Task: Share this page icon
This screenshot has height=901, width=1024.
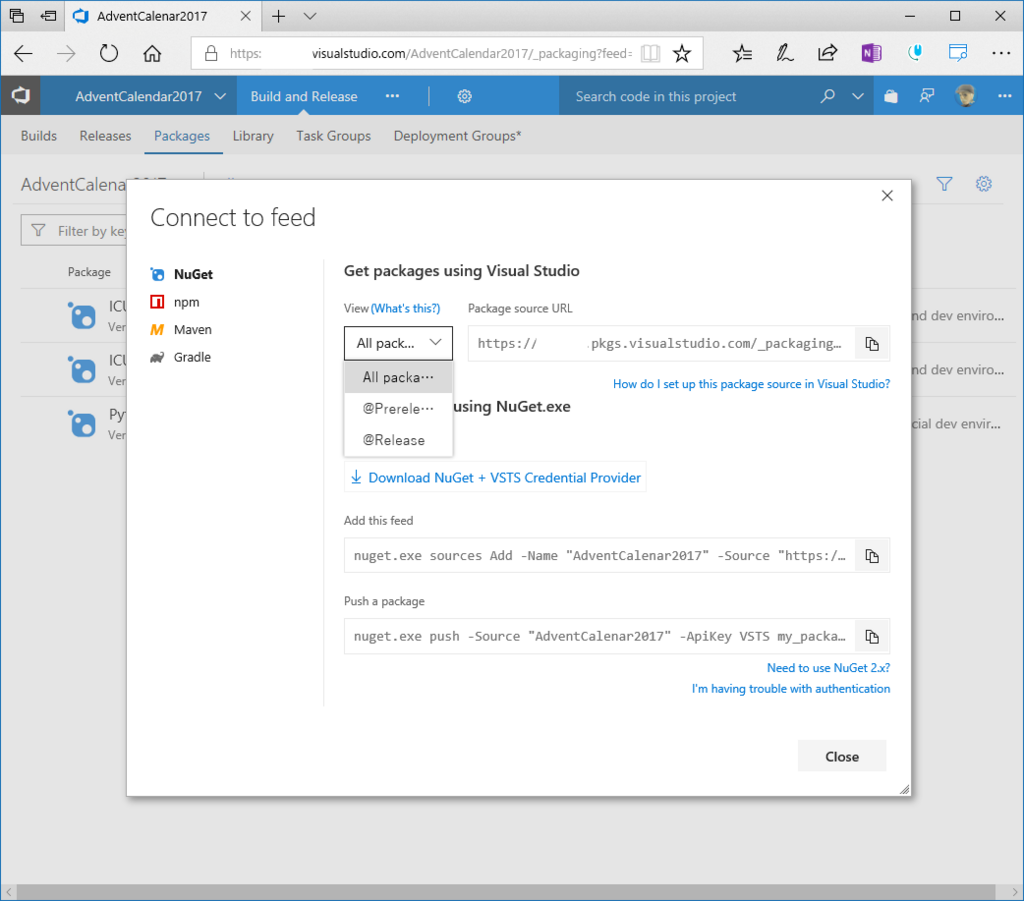Action: click(827, 53)
